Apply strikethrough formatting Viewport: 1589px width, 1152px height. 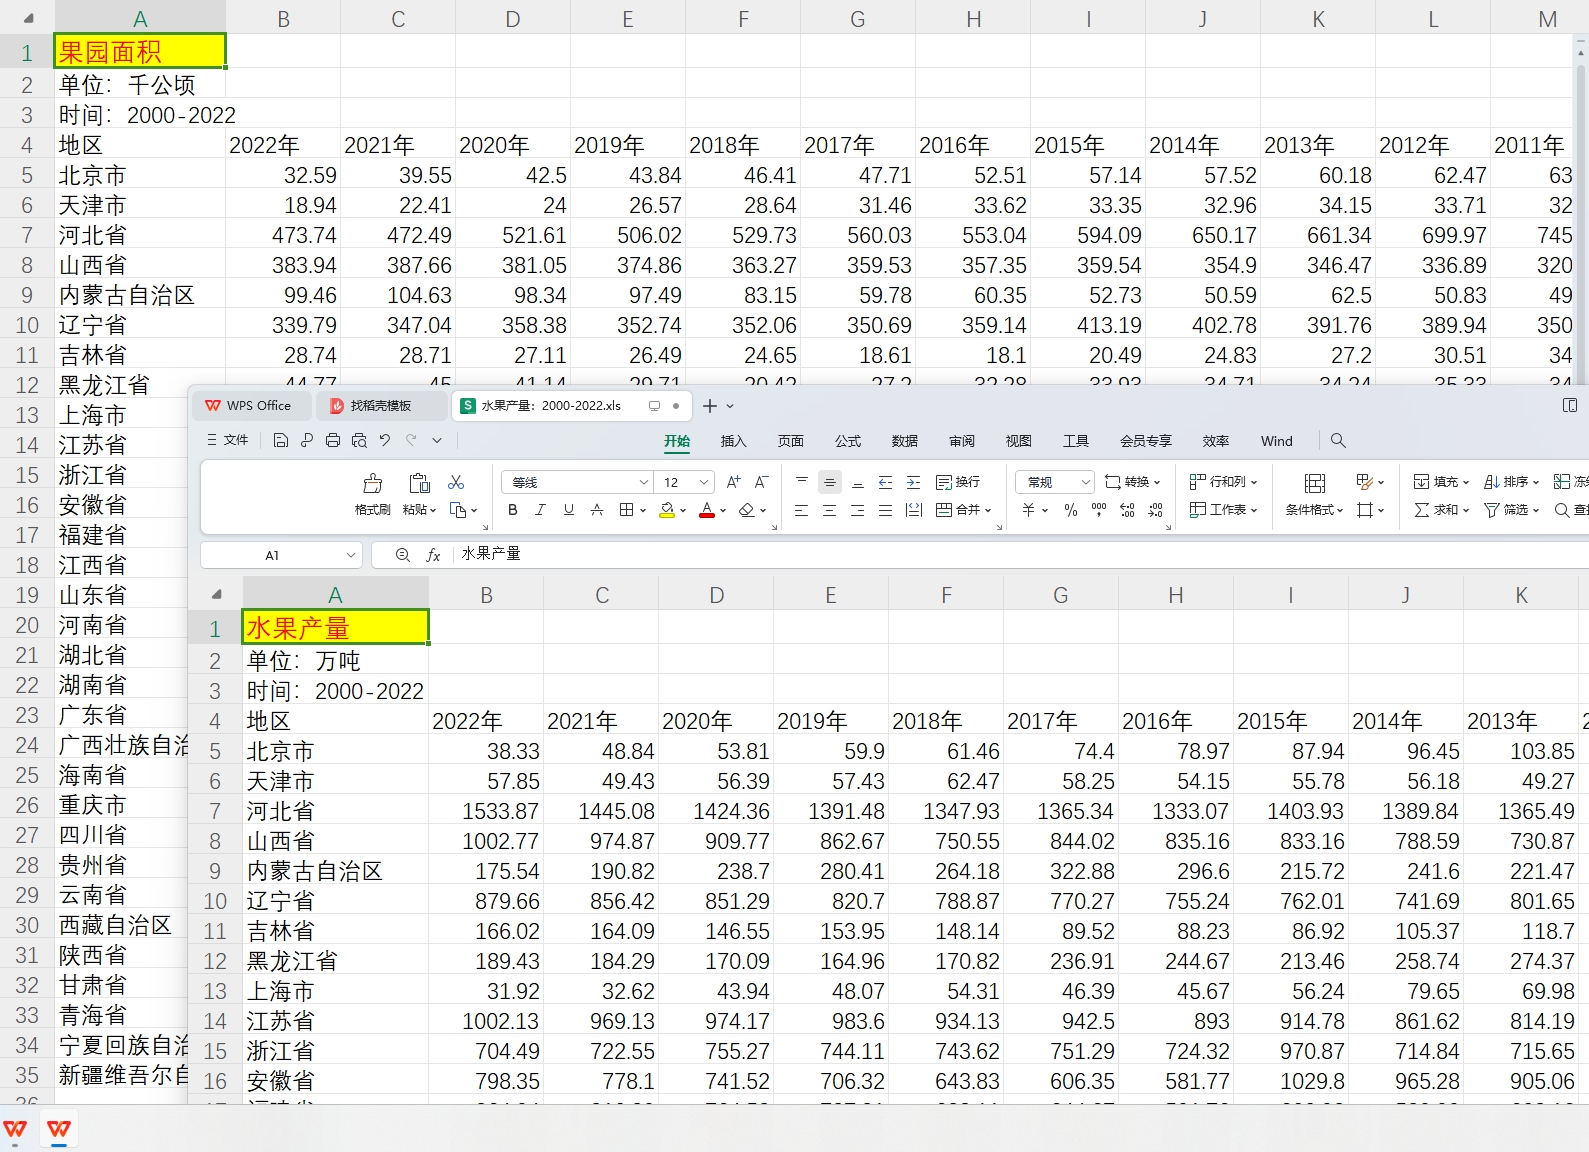tap(597, 510)
